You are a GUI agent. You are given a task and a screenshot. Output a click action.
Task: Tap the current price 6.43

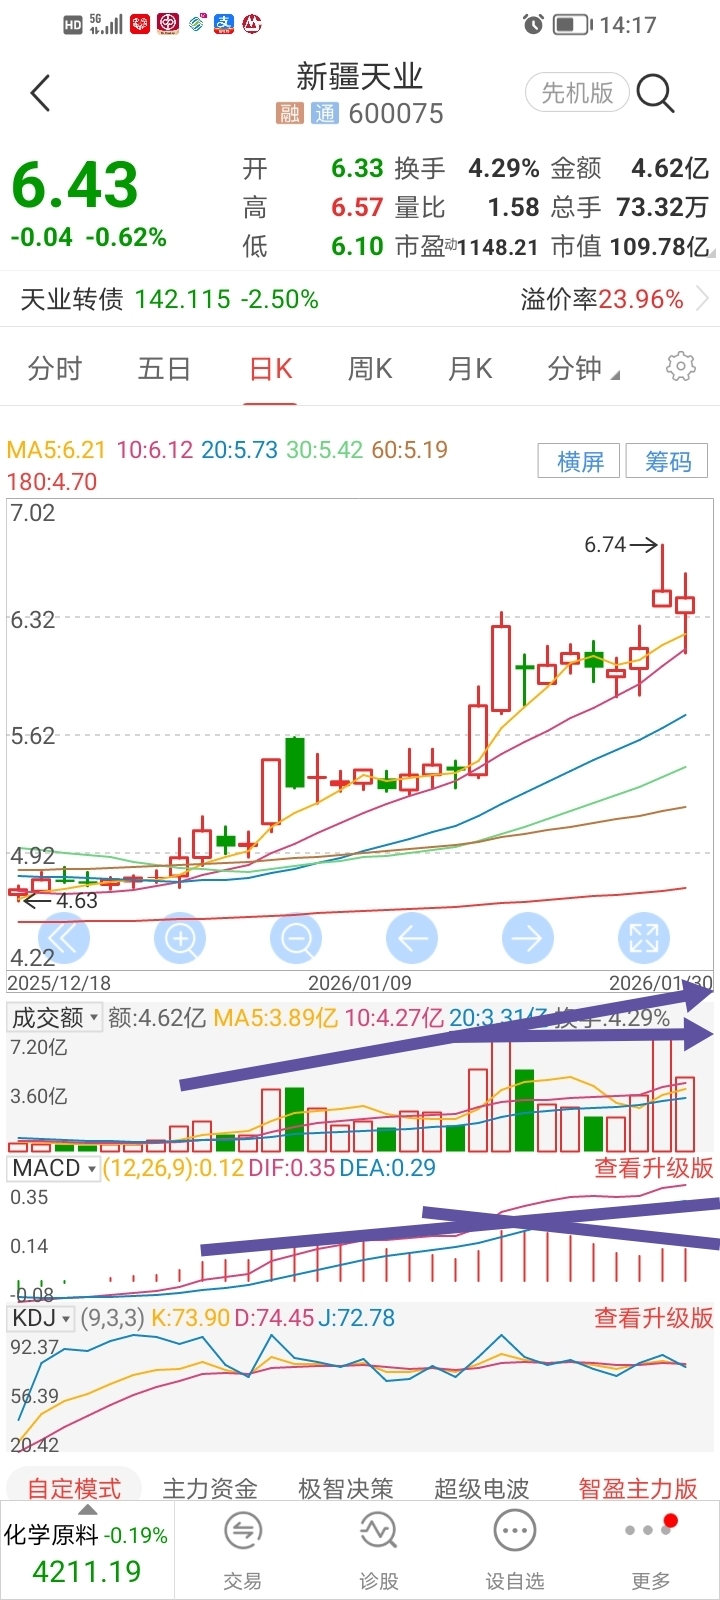click(75, 185)
